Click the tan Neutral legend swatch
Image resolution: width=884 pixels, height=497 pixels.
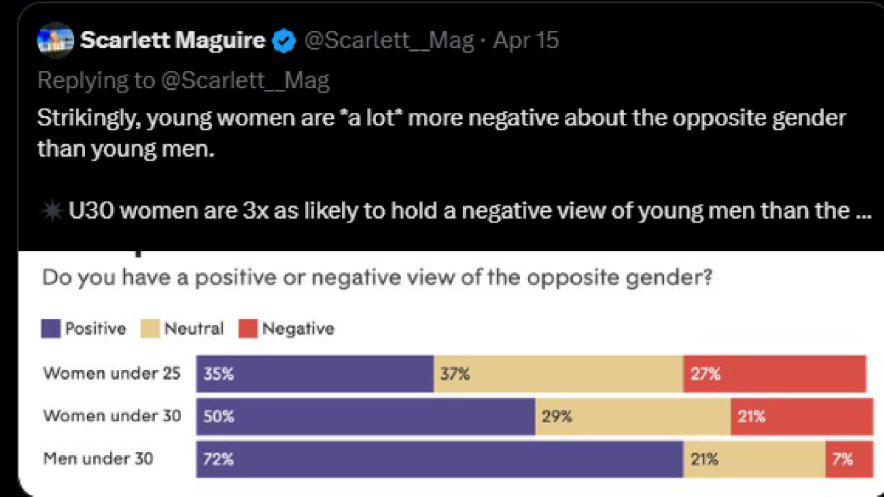point(150,329)
